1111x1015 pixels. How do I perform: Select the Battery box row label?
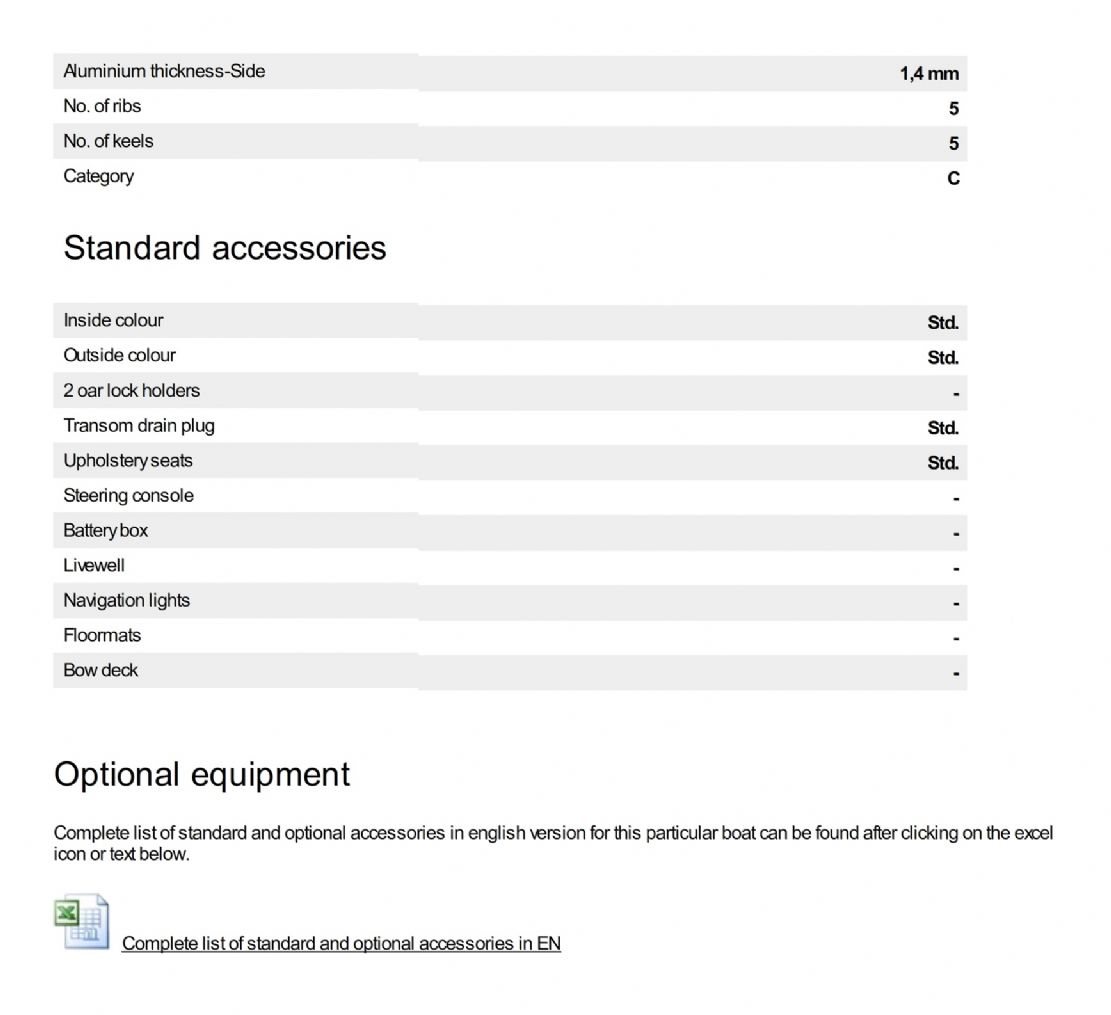[x=105, y=530]
